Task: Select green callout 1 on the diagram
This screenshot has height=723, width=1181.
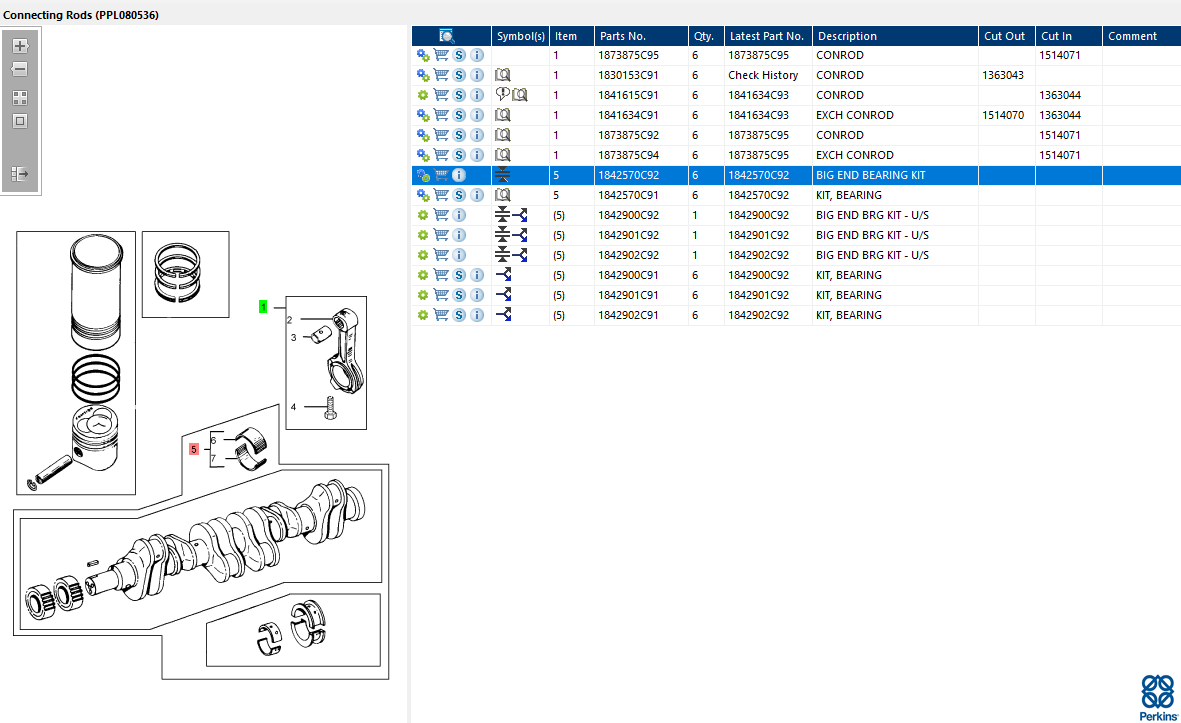Action: coord(263,307)
